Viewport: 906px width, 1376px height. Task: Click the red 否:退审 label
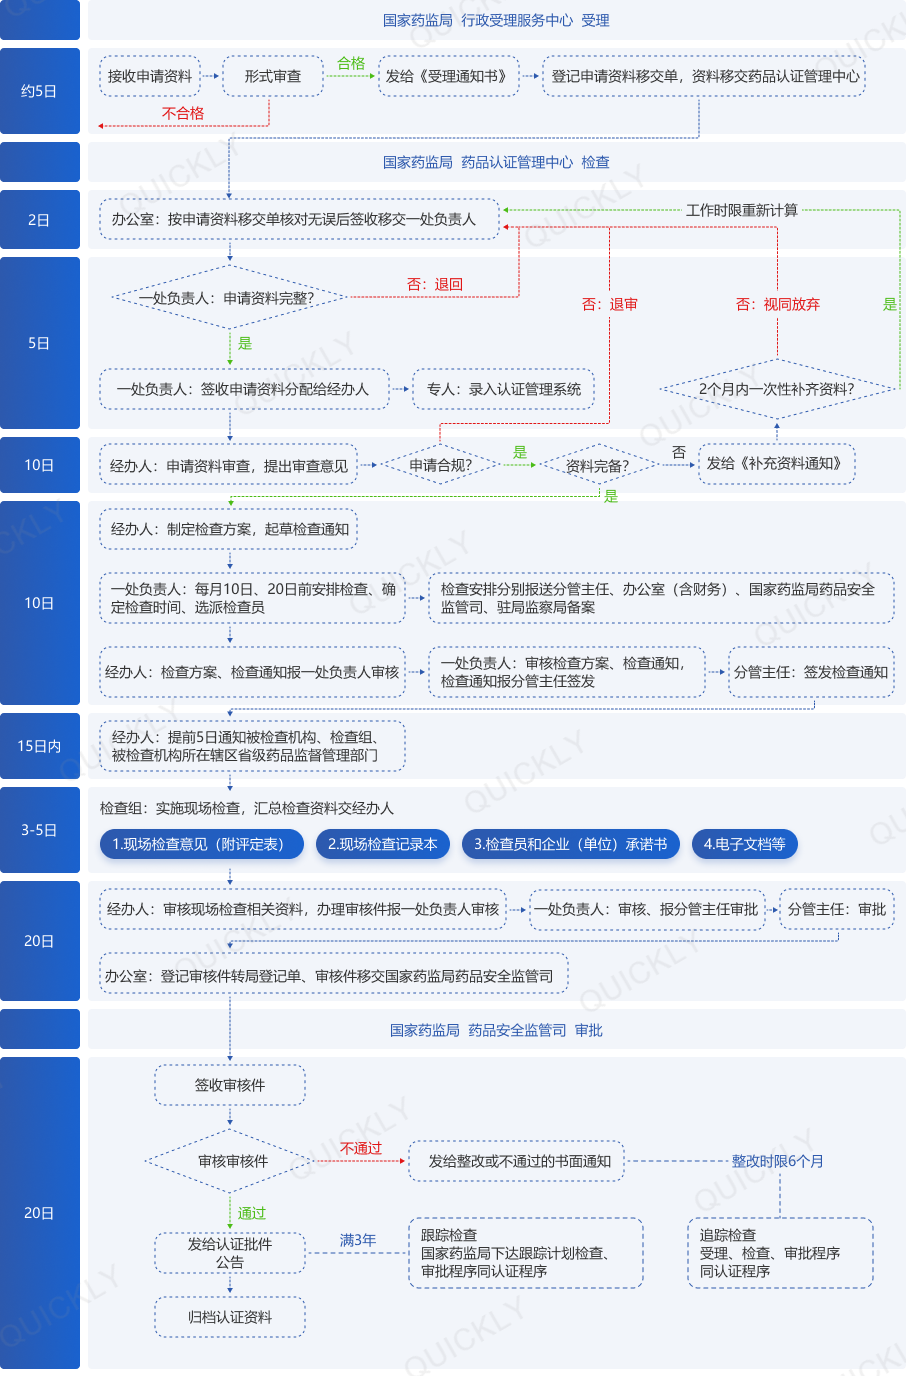click(610, 304)
